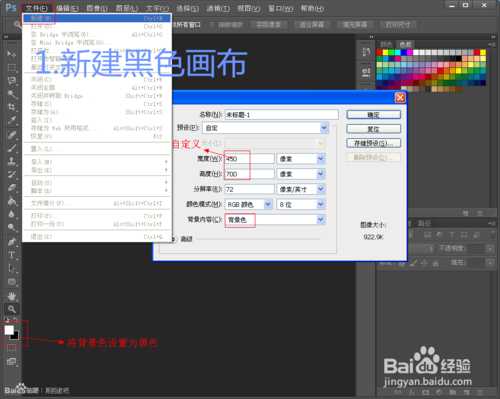Select the Clone Stamp tool
This screenshot has height=399, width=500.
click(11, 161)
